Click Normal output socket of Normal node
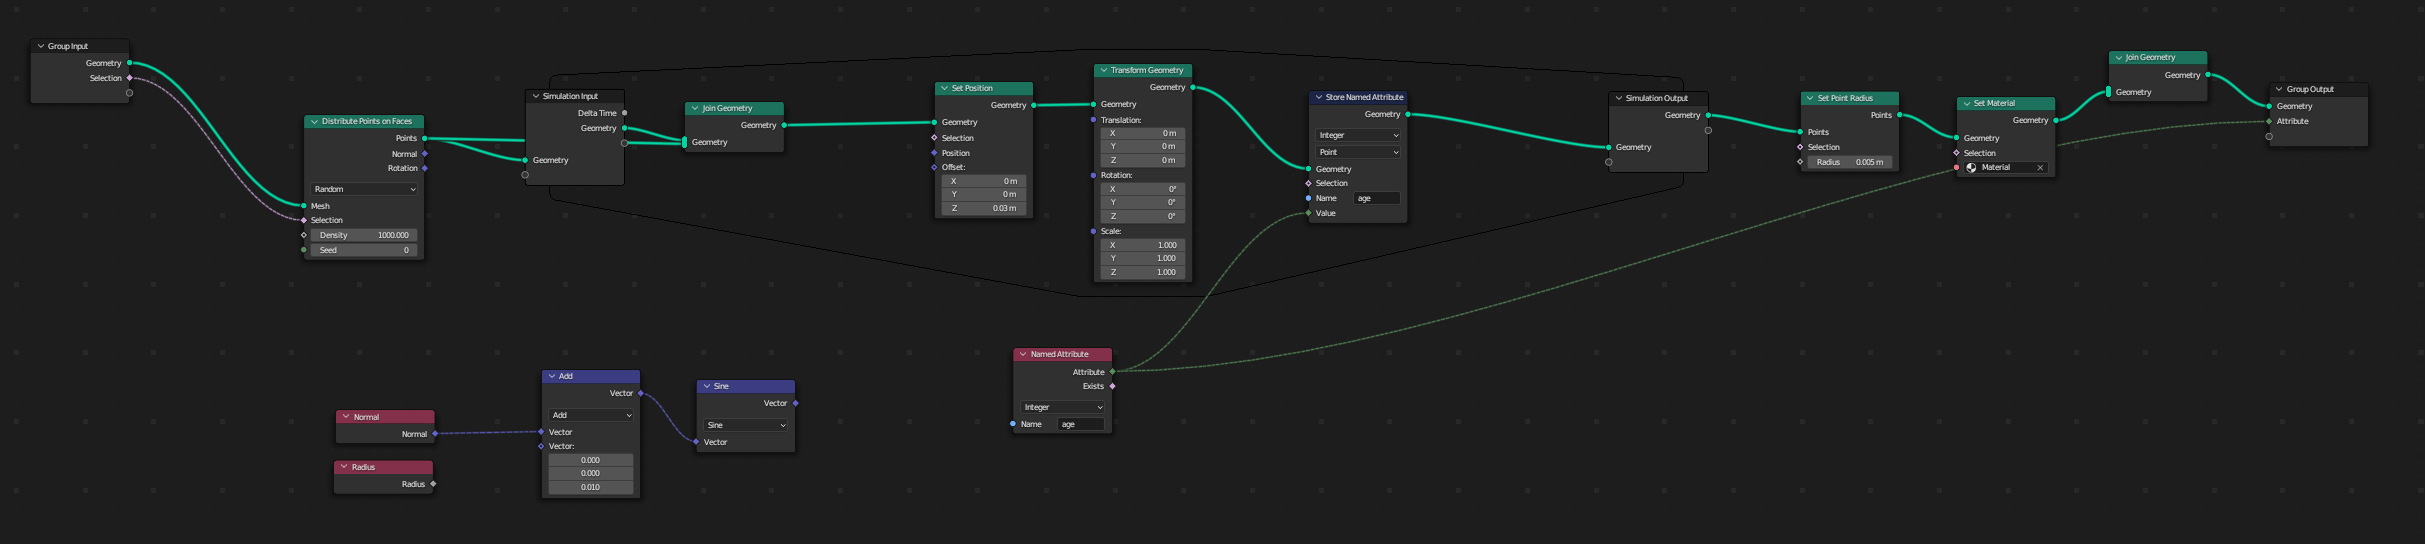 coord(435,434)
